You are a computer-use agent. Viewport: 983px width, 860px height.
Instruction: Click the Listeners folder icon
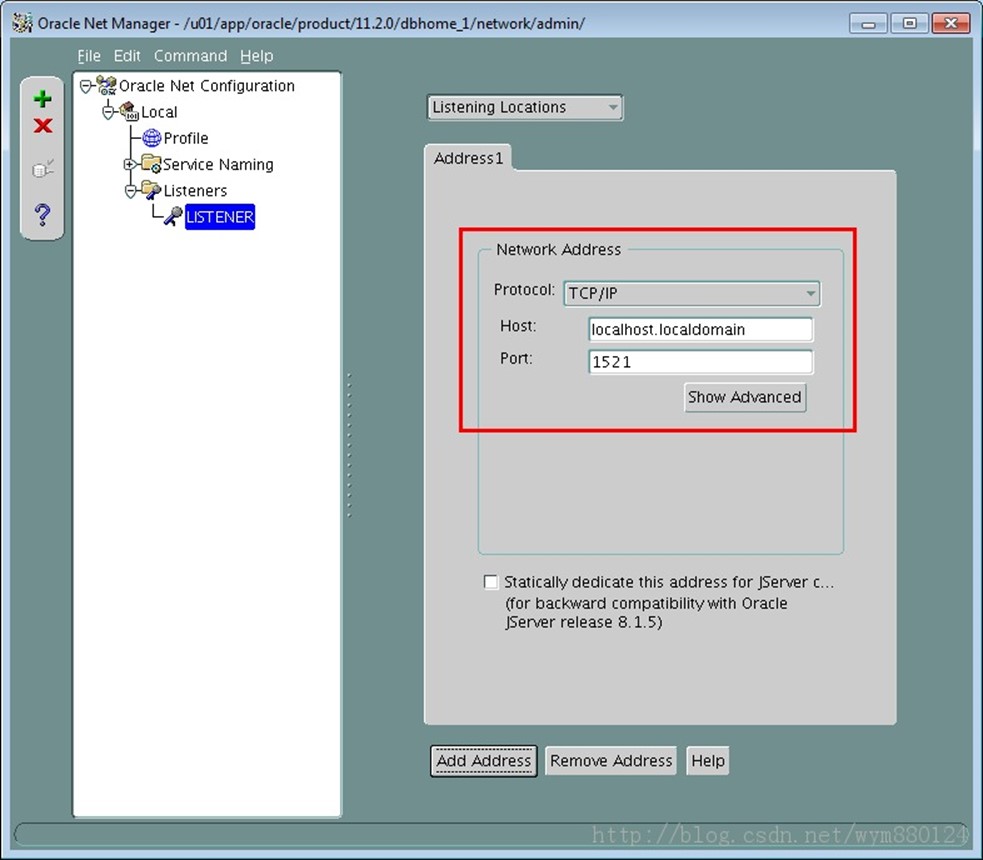click(150, 190)
